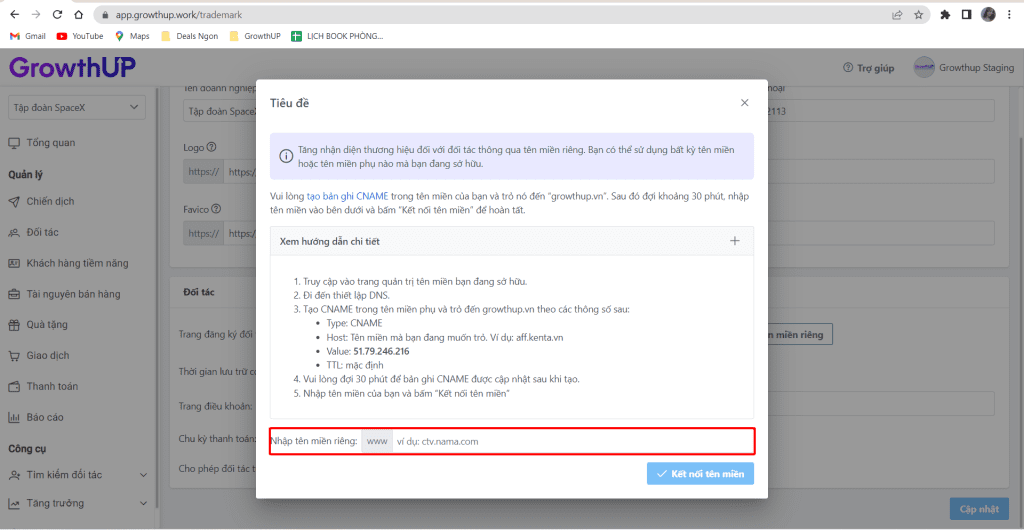Image resolution: width=1024 pixels, height=530 pixels.
Task: Bookmark this page with the star icon
Action: point(918,15)
